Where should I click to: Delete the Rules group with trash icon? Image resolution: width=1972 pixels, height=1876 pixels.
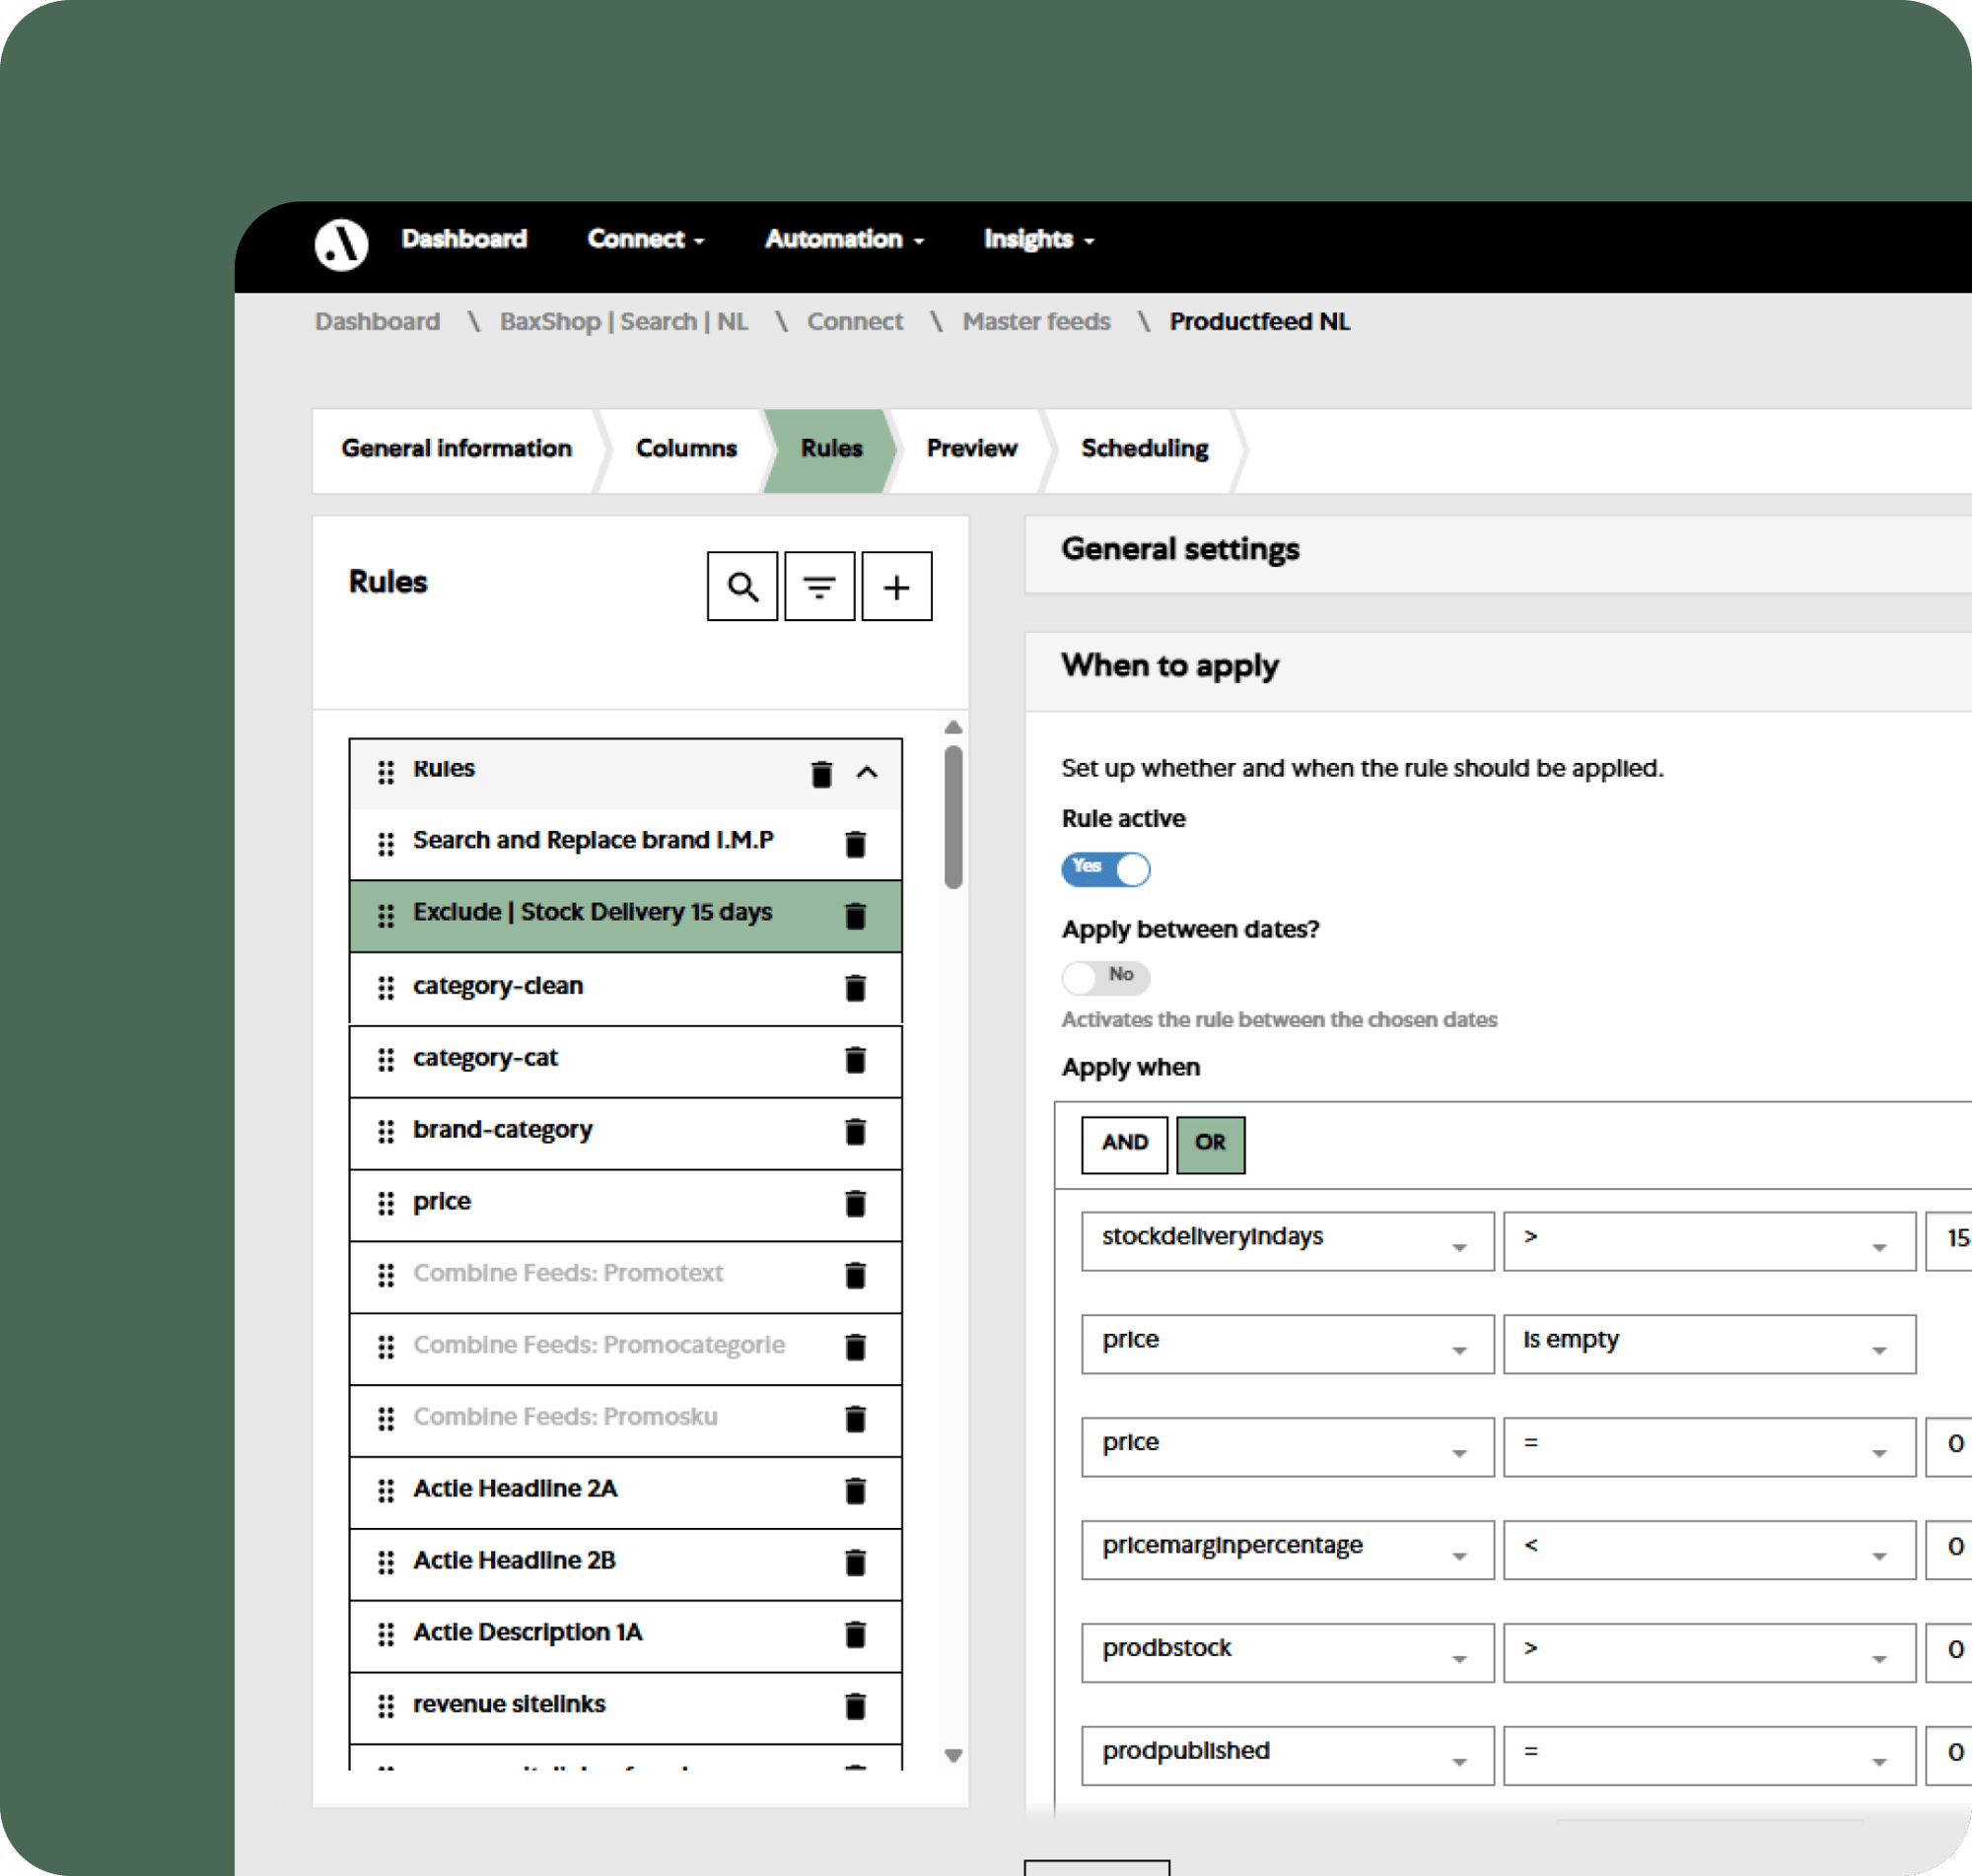(x=821, y=773)
